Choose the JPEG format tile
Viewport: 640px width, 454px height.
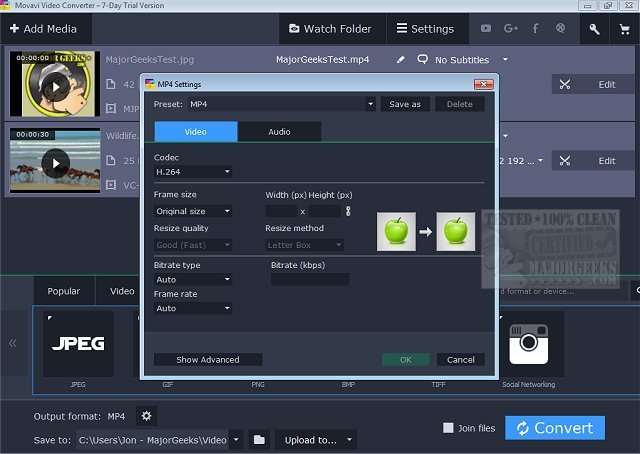78,344
